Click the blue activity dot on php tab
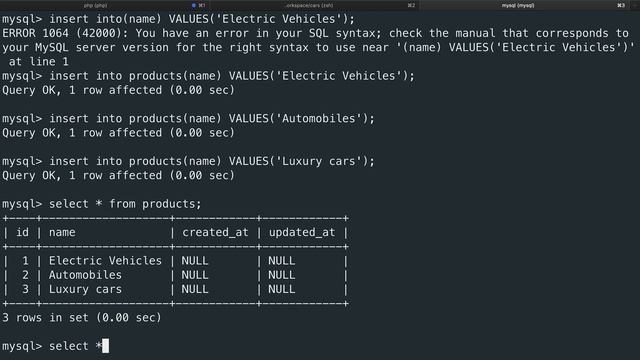This screenshot has width=640, height=360. click(194, 5)
